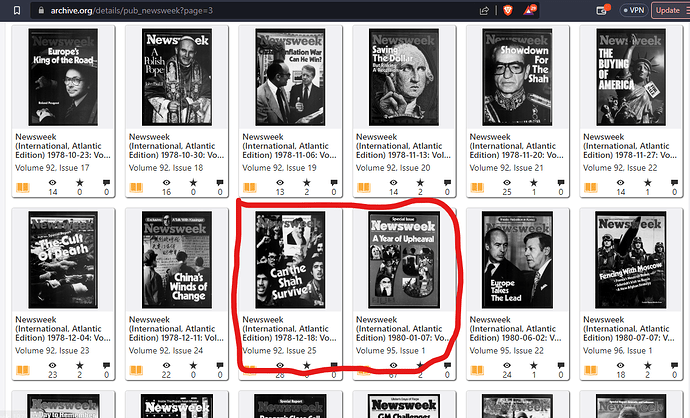Open 'Can the Shah Survive?' cover
The width and height of the screenshot is (690, 418).
(290, 260)
